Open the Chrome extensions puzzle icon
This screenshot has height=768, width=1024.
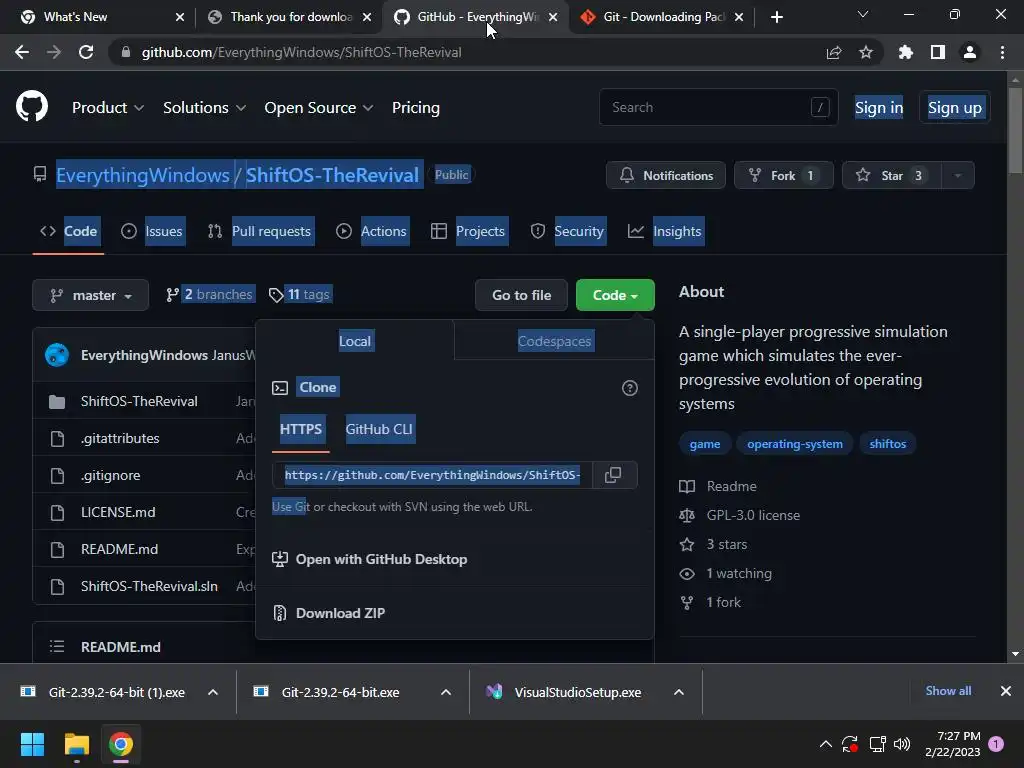906,52
